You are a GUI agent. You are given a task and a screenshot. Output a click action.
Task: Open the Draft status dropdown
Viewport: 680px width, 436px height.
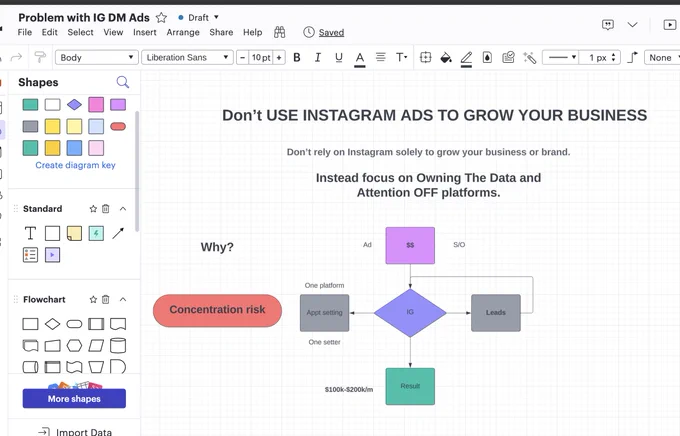tap(198, 18)
